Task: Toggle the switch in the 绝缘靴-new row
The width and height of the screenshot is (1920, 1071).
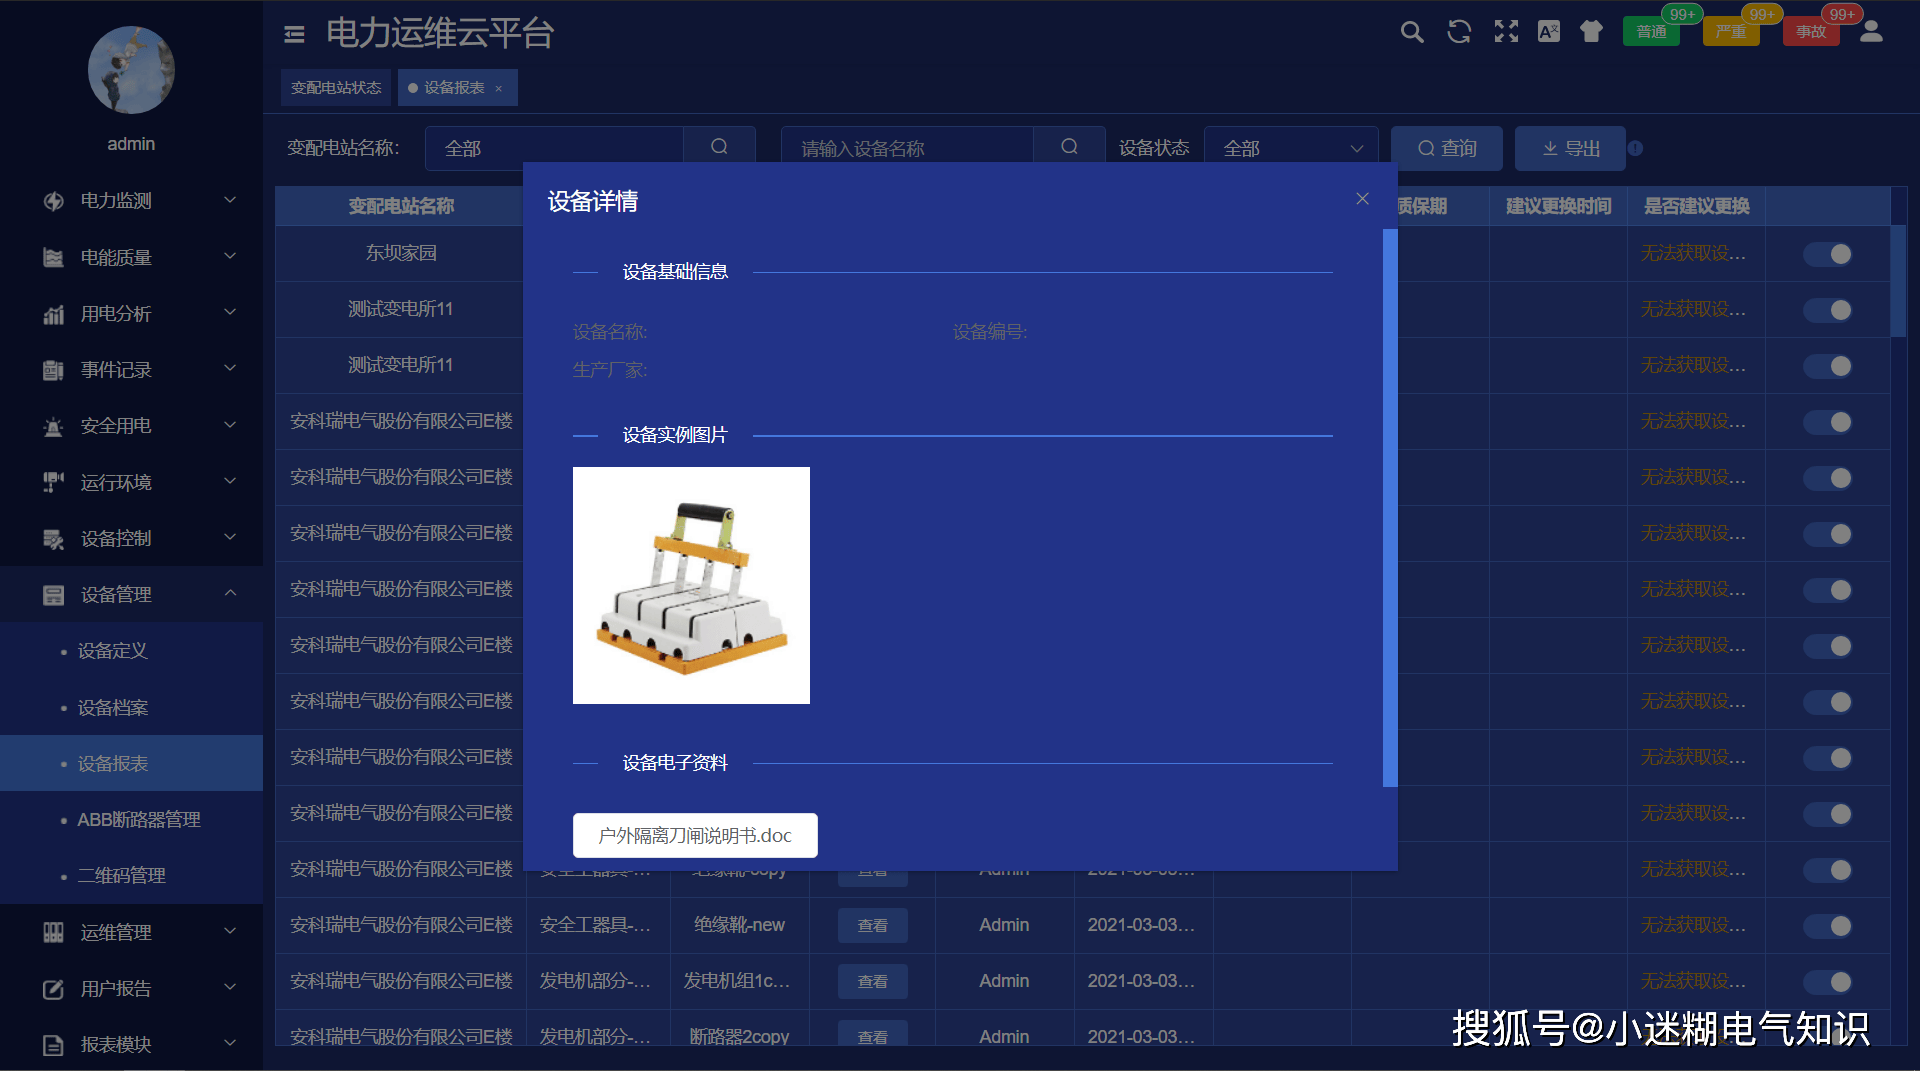Action: point(1828,926)
